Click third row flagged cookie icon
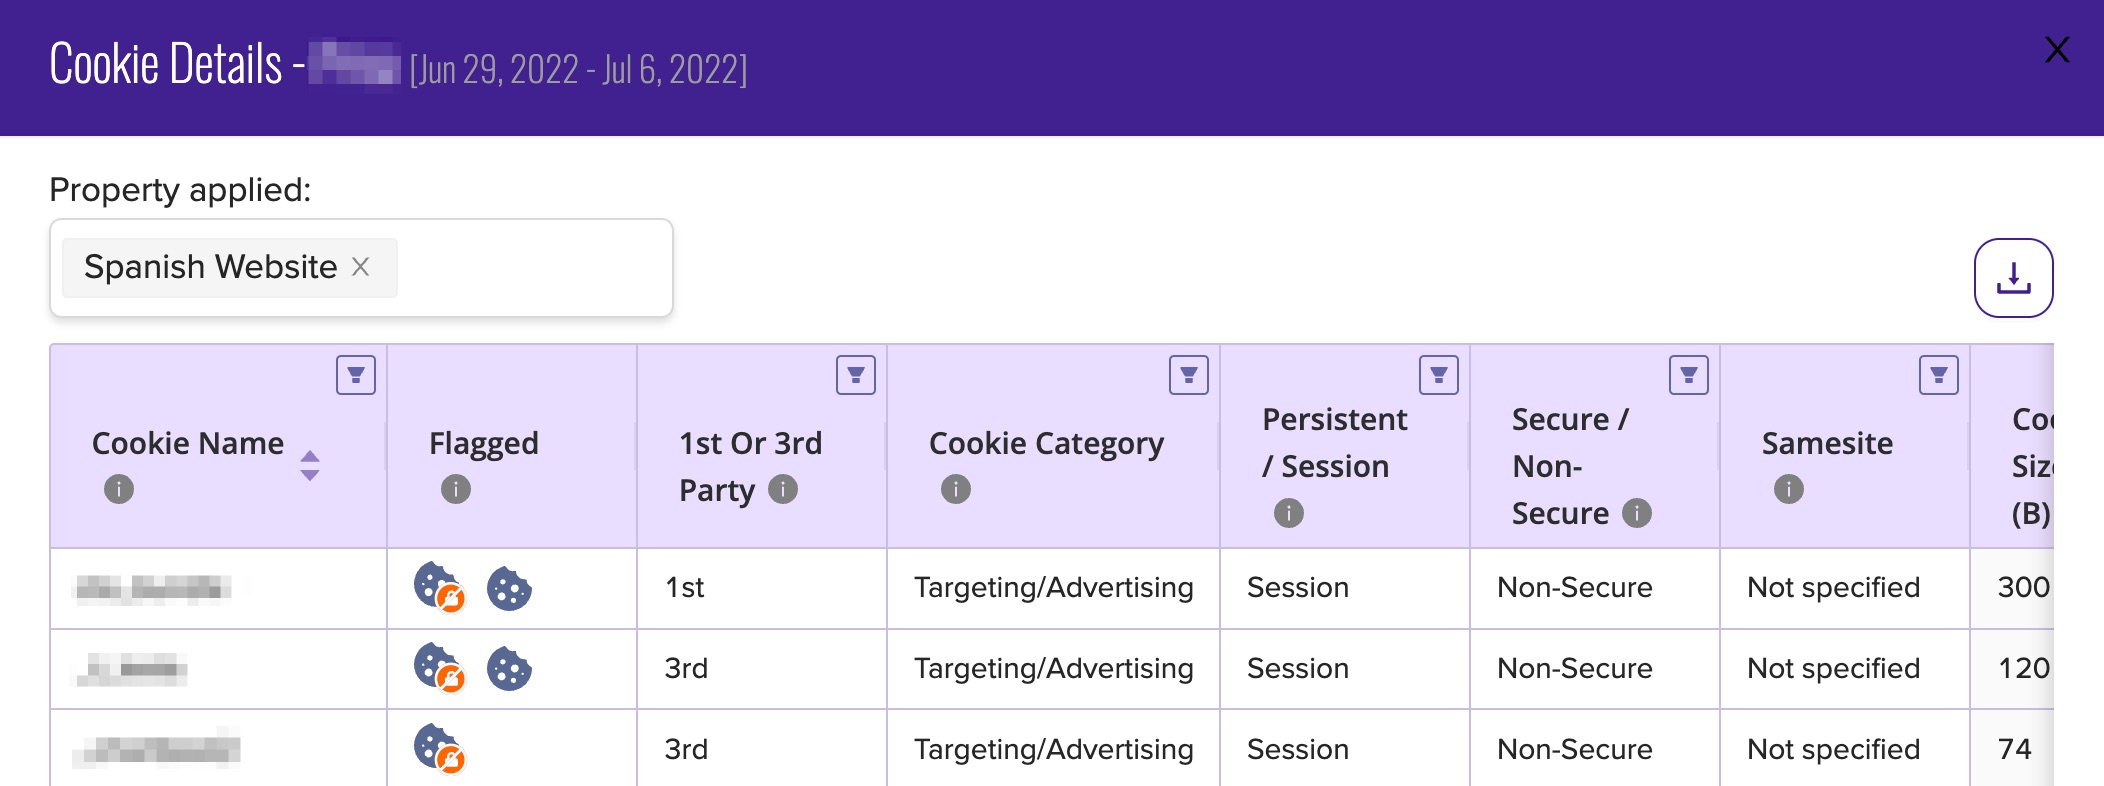The image size is (2104, 786). point(439,749)
